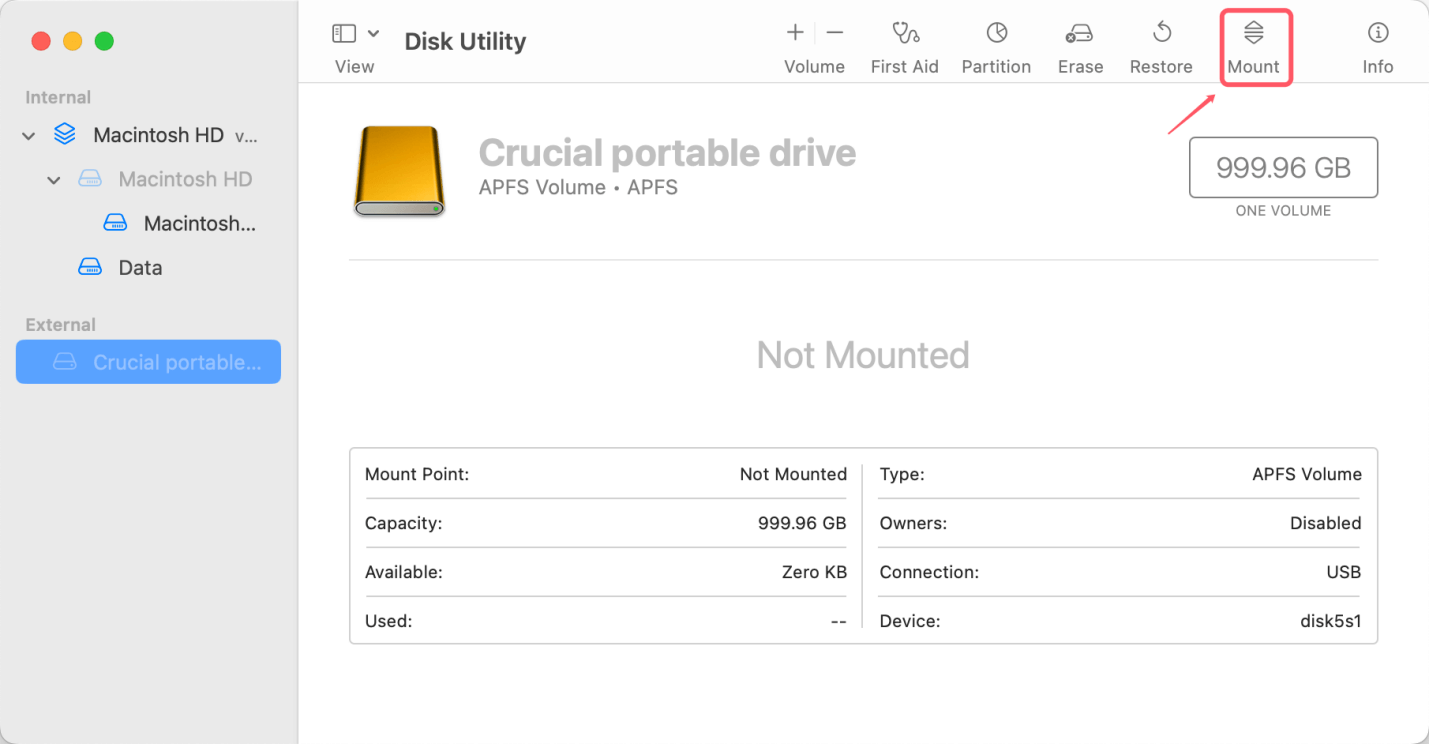Select the Data volume in sidebar
The image size is (1429, 744).
click(140, 267)
